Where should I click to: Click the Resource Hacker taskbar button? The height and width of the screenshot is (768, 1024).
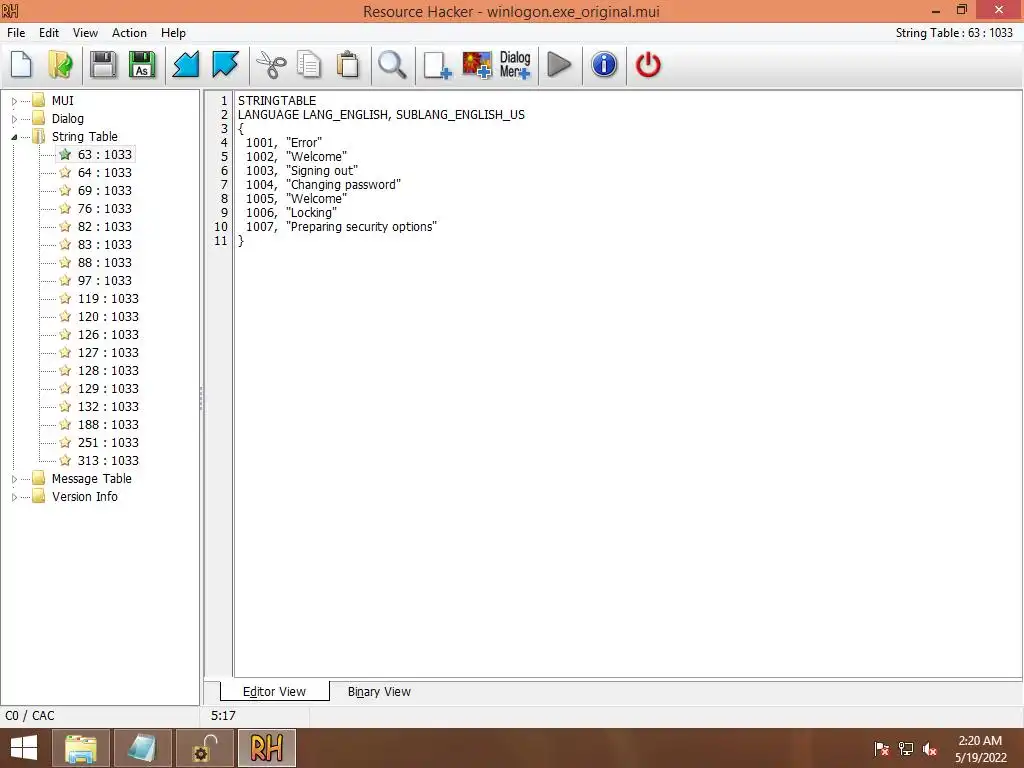[x=267, y=748]
